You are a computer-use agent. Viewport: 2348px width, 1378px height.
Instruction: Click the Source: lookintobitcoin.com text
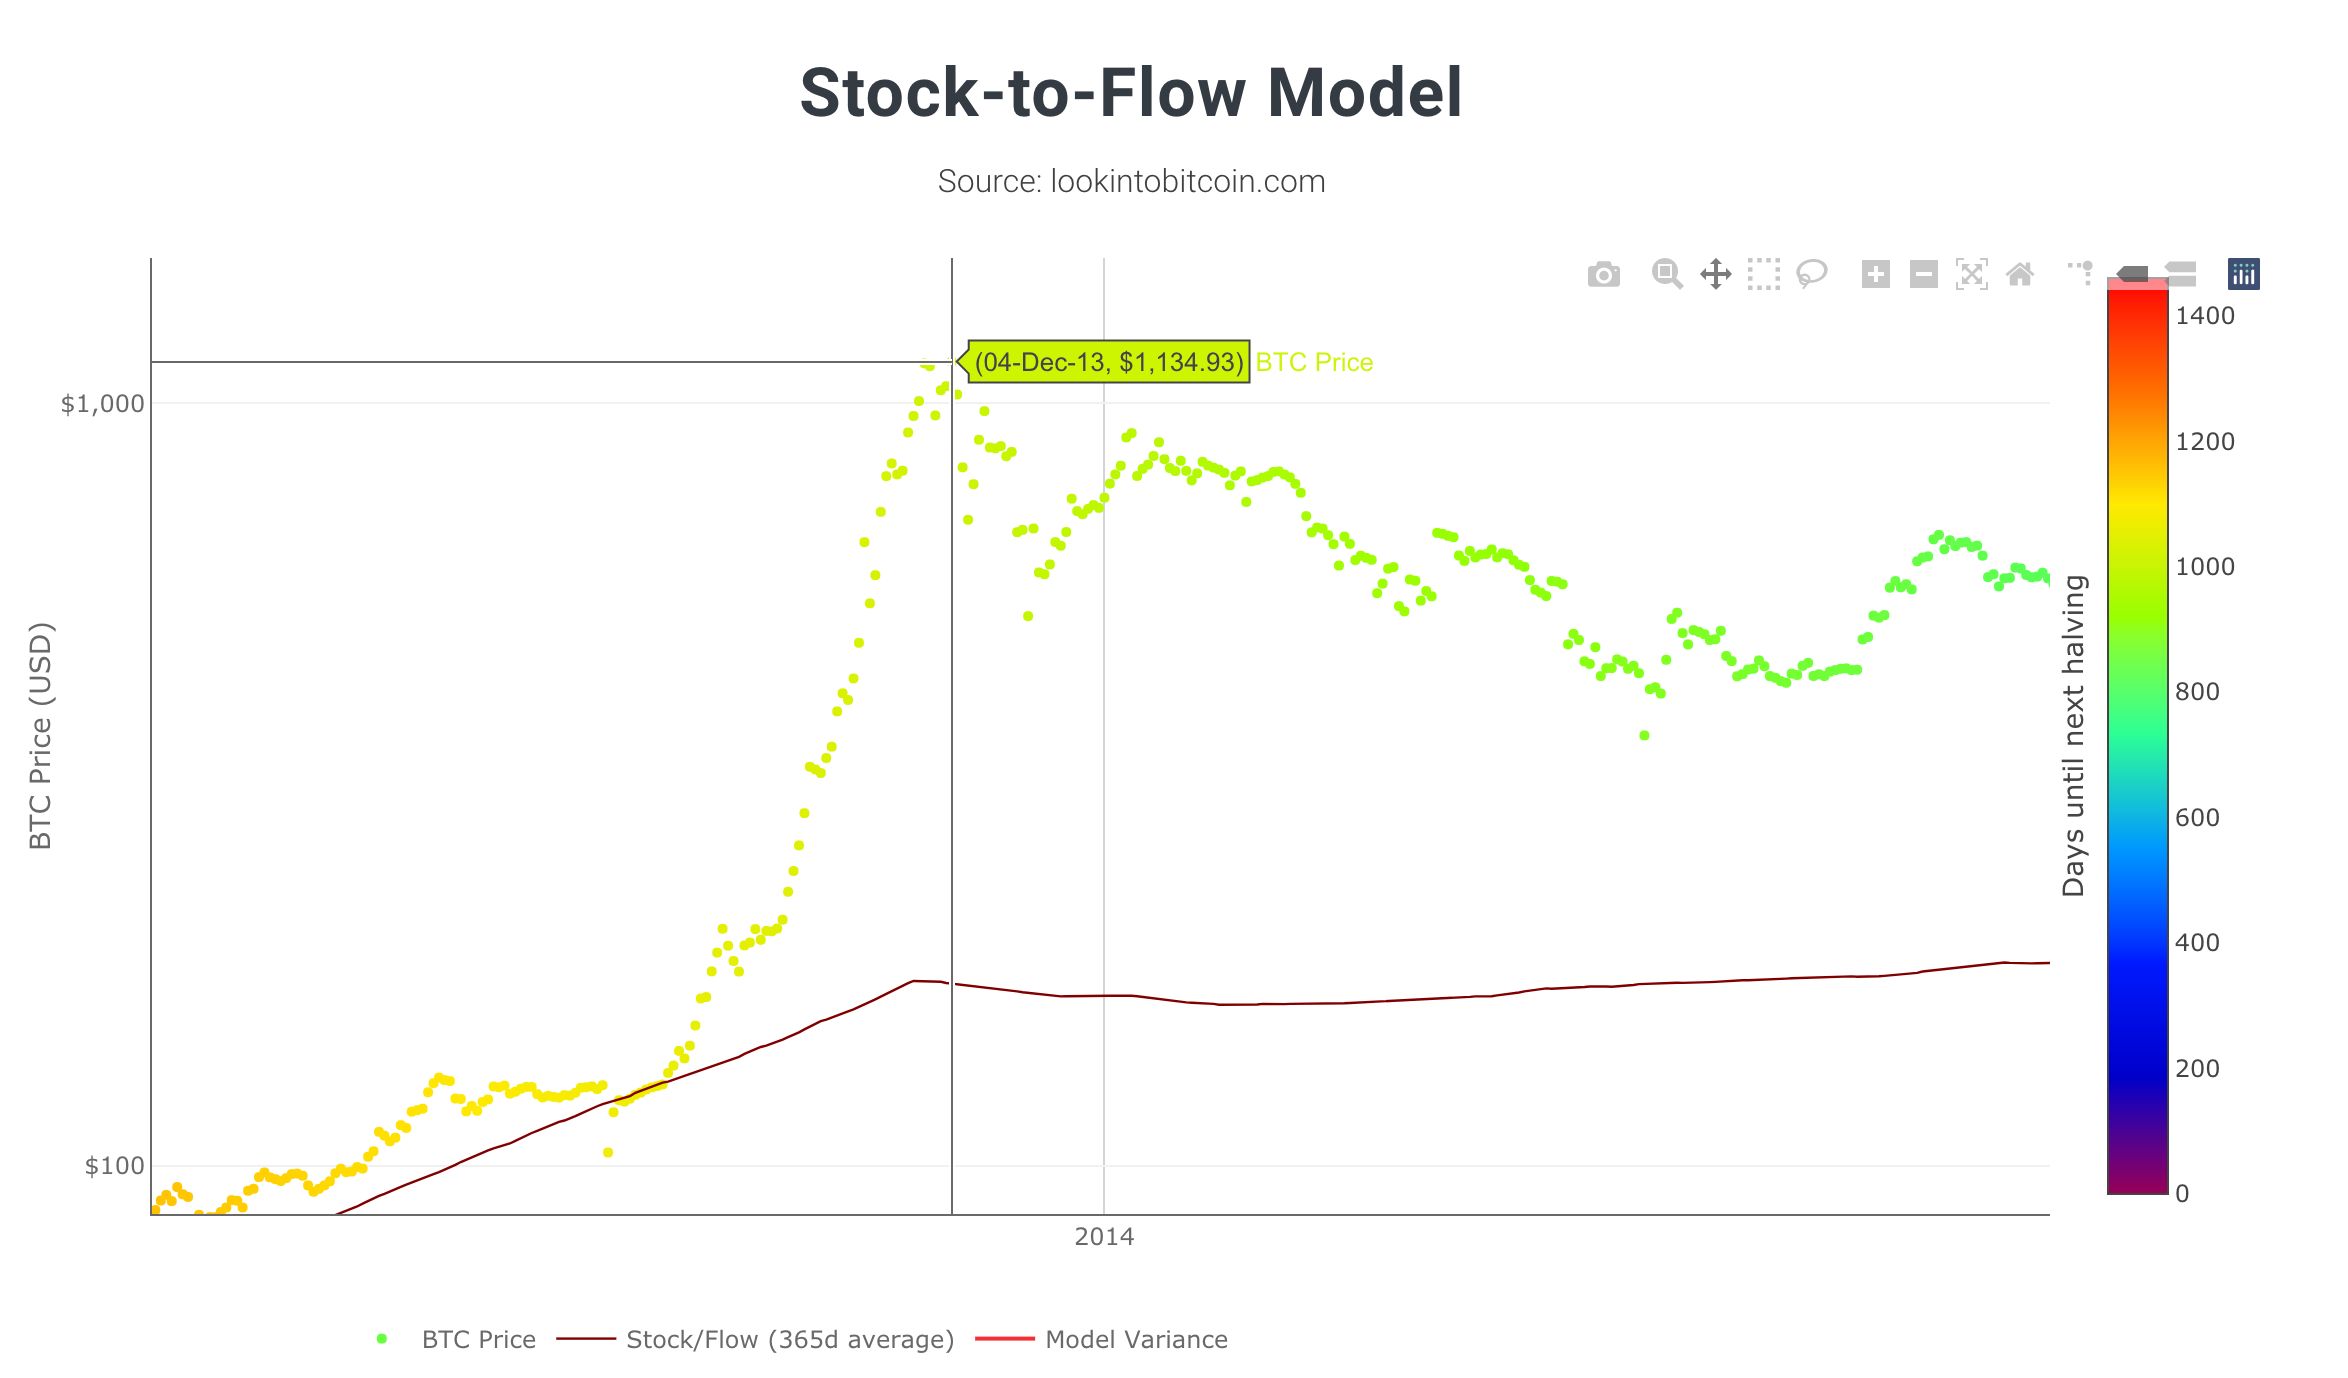point(1131,181)
